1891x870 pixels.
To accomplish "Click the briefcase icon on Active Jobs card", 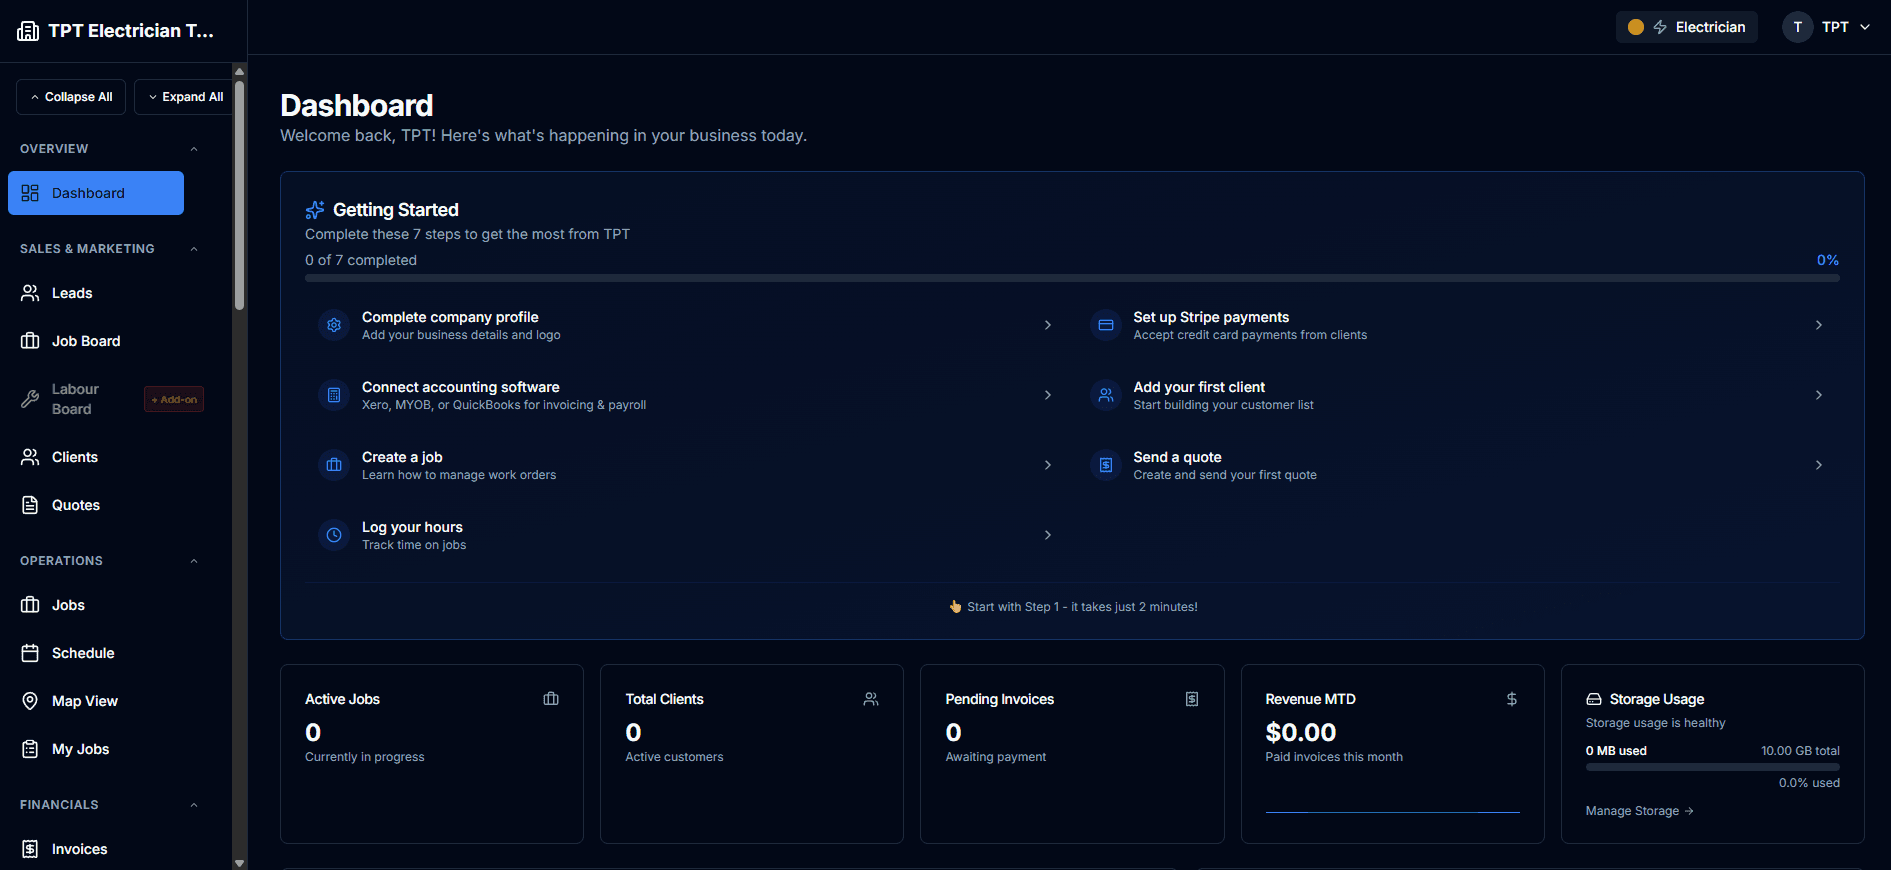I will (551, 699).
